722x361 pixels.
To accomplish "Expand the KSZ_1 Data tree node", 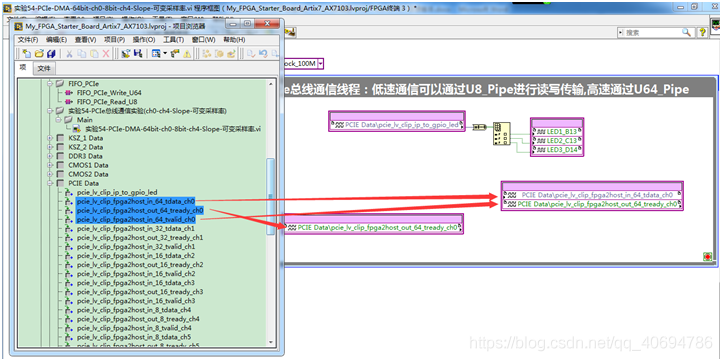I will coord(50,138).
